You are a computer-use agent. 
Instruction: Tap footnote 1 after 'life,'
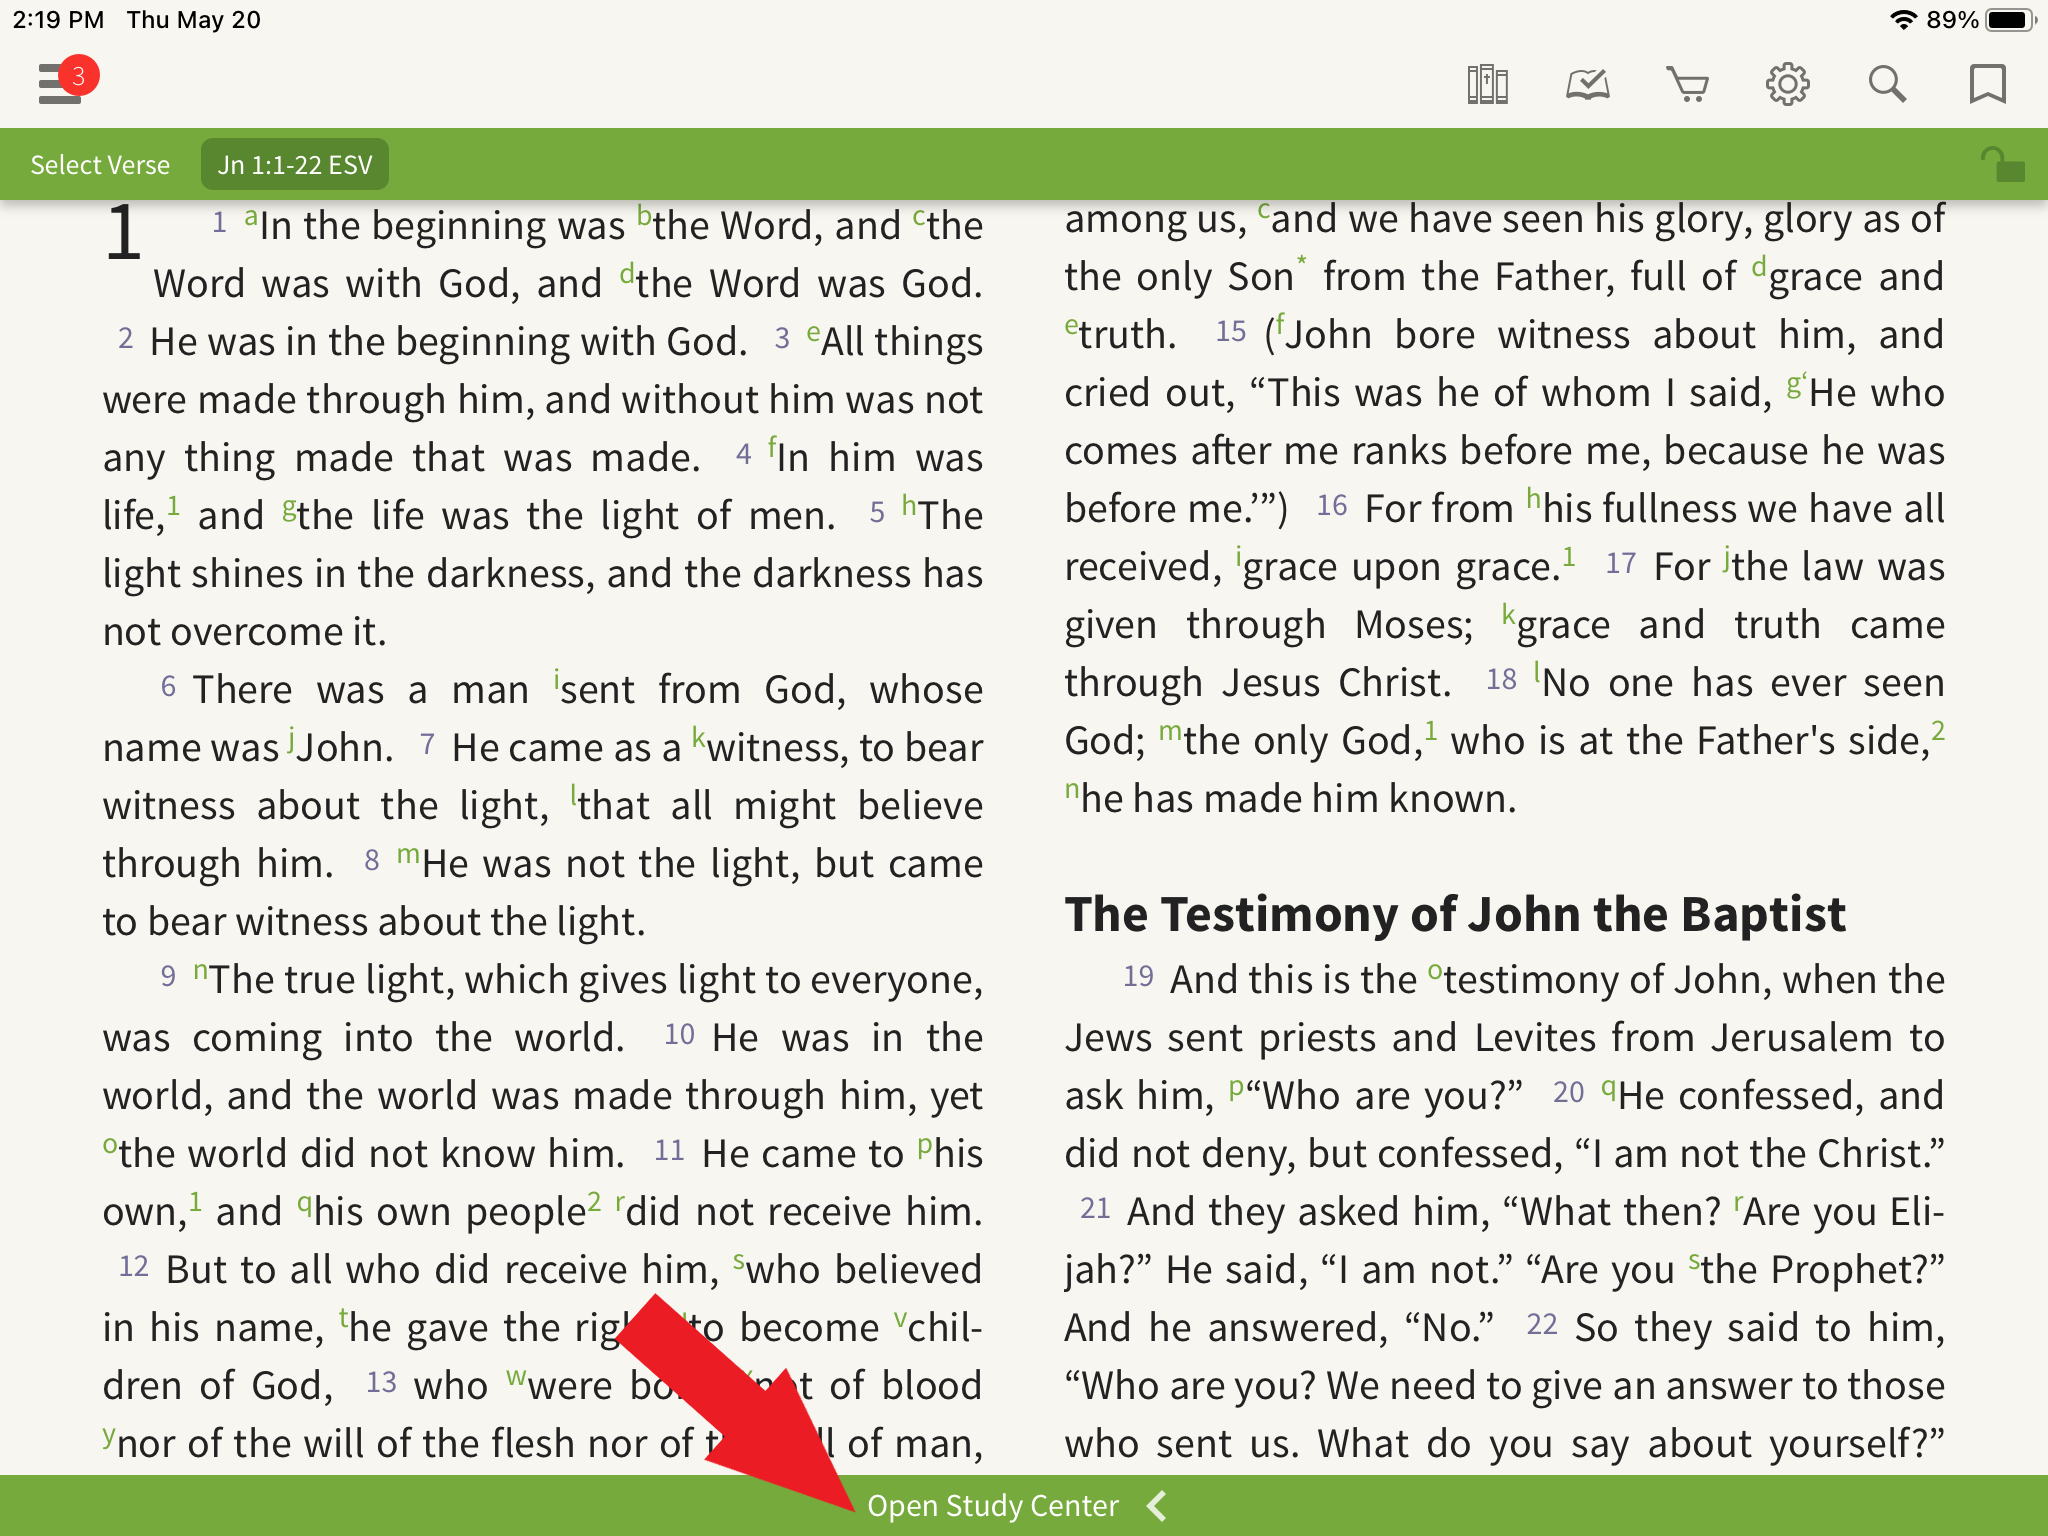tap(173, 504)
